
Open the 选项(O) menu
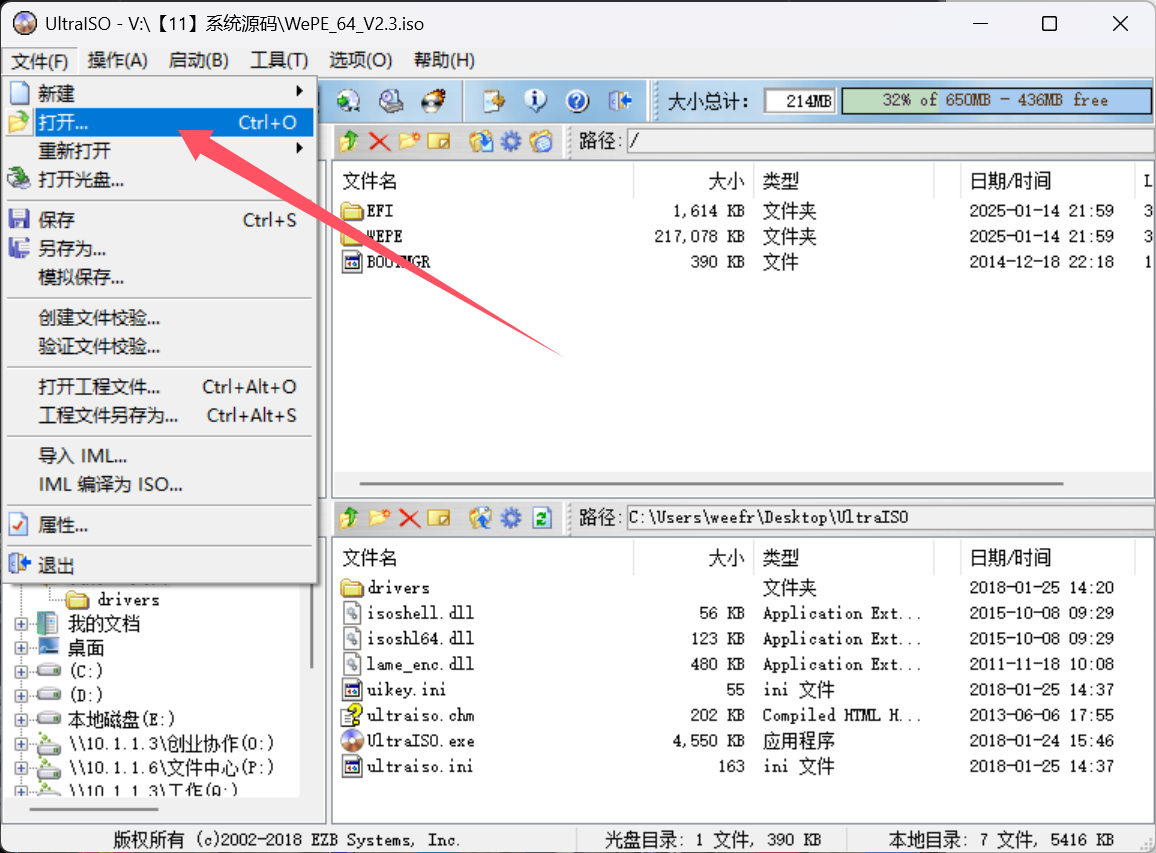[361, 60]
